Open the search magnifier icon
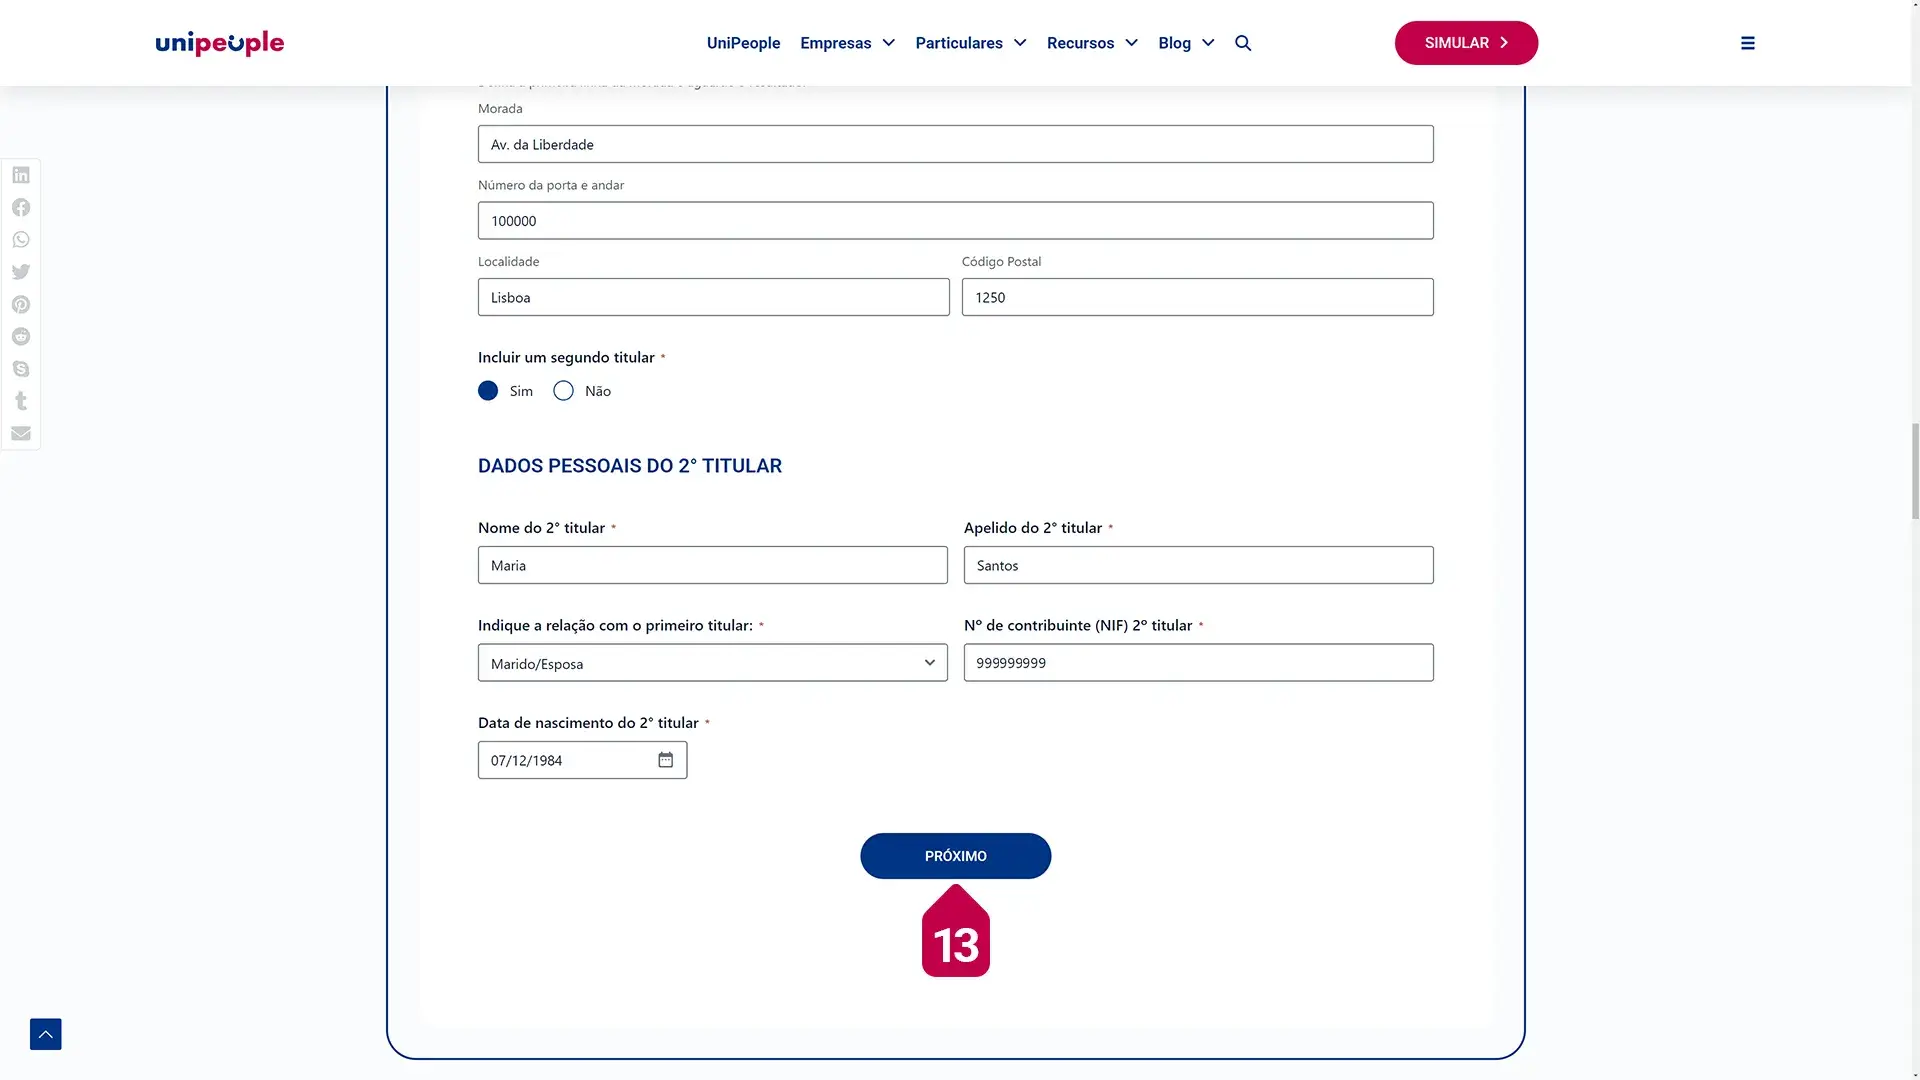 [1243, 43]
